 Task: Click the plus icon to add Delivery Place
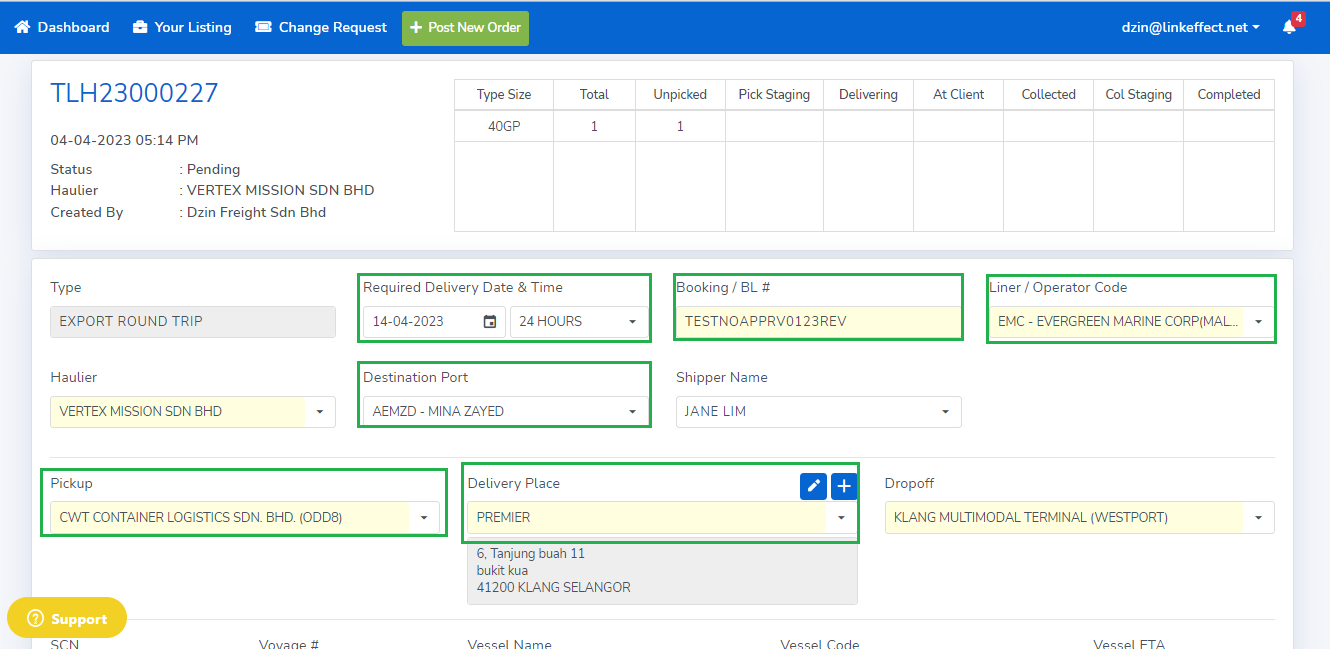[844, 486]
